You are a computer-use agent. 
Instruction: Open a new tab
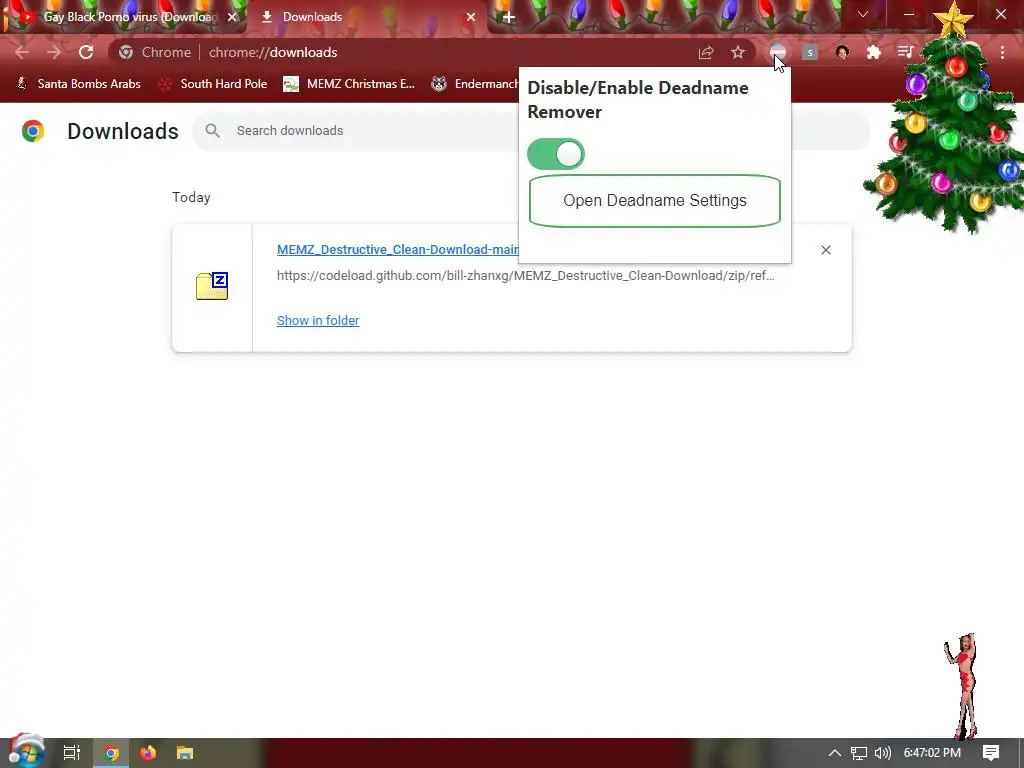[x=509, y=17]
